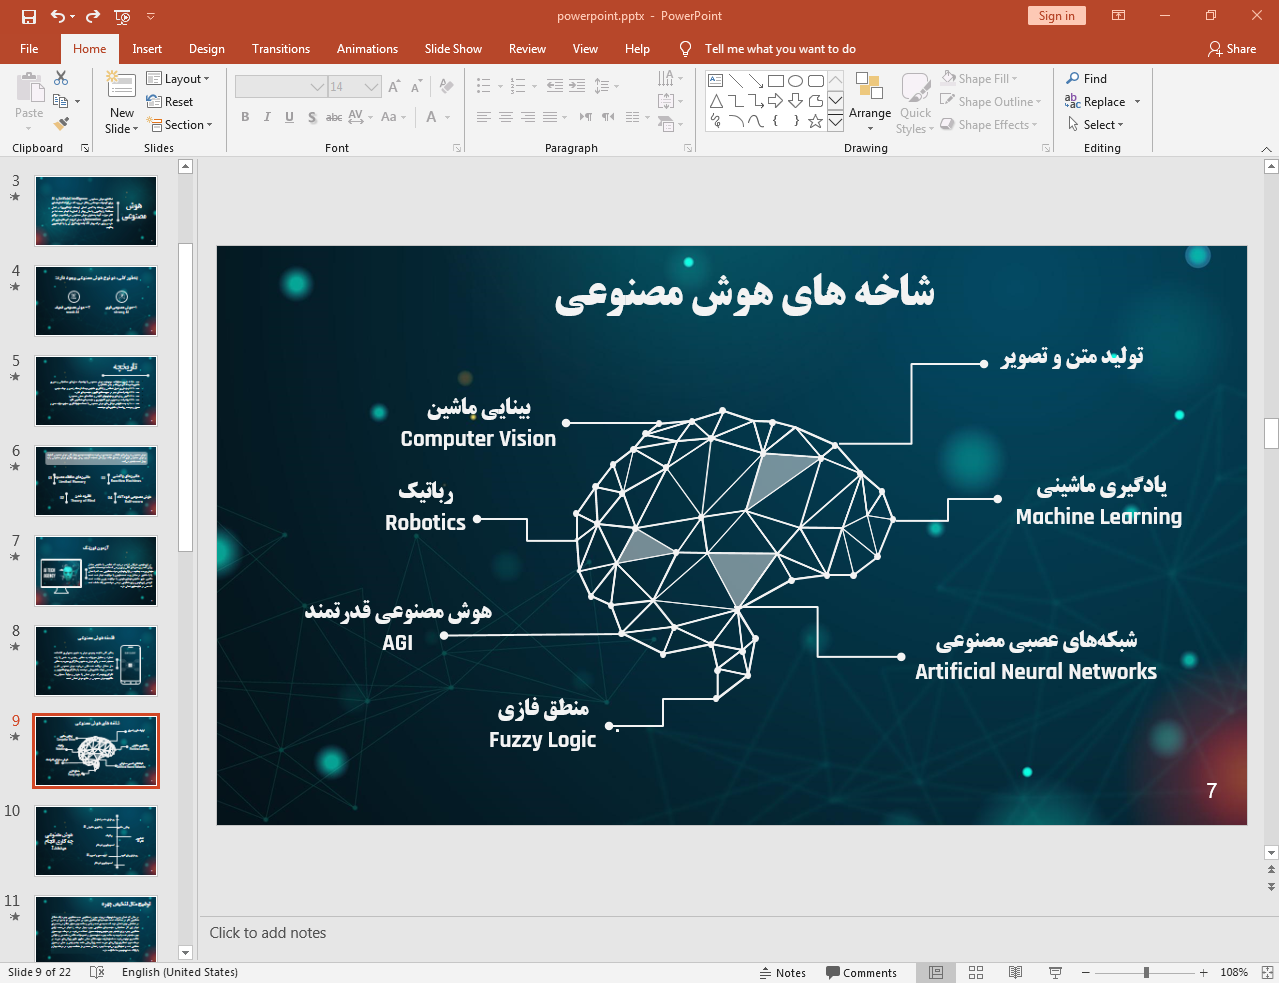
Task: Open the Select dropdown in Editing
Action: click(1096, 125)
